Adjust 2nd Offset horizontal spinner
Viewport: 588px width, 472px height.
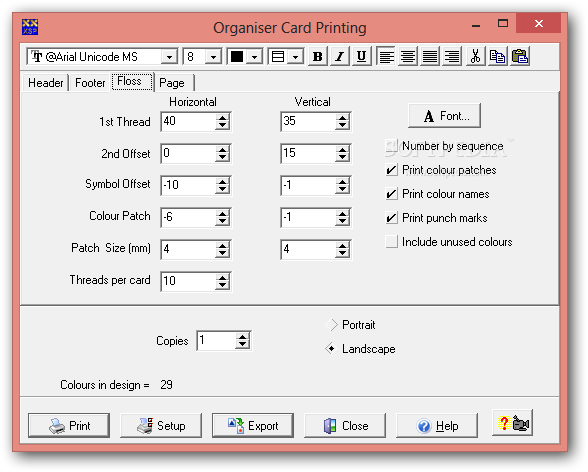[223, 153]
